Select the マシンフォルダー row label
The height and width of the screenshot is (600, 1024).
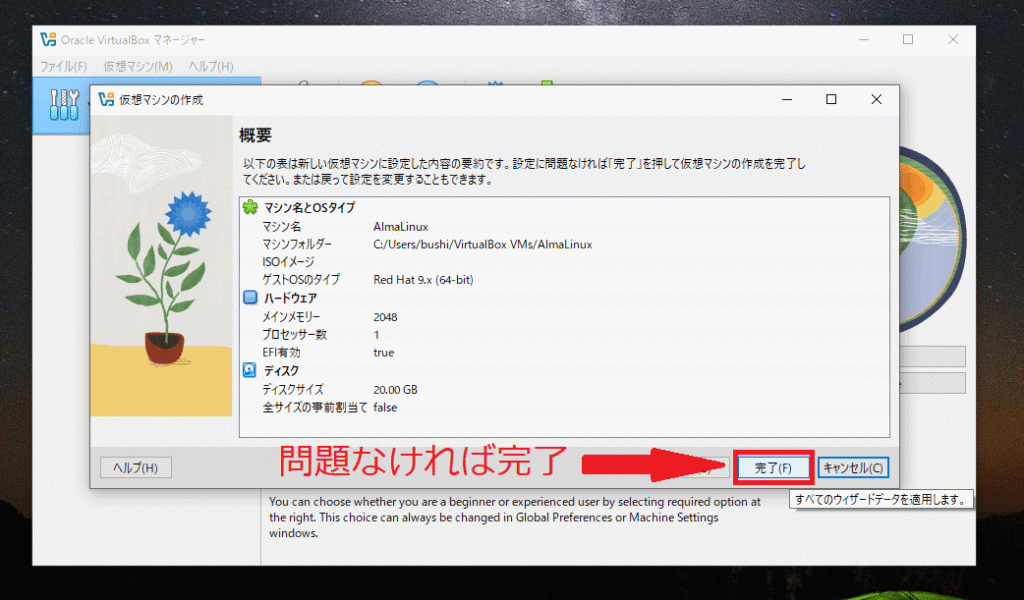pyautogui.click(x=297, y=244)
